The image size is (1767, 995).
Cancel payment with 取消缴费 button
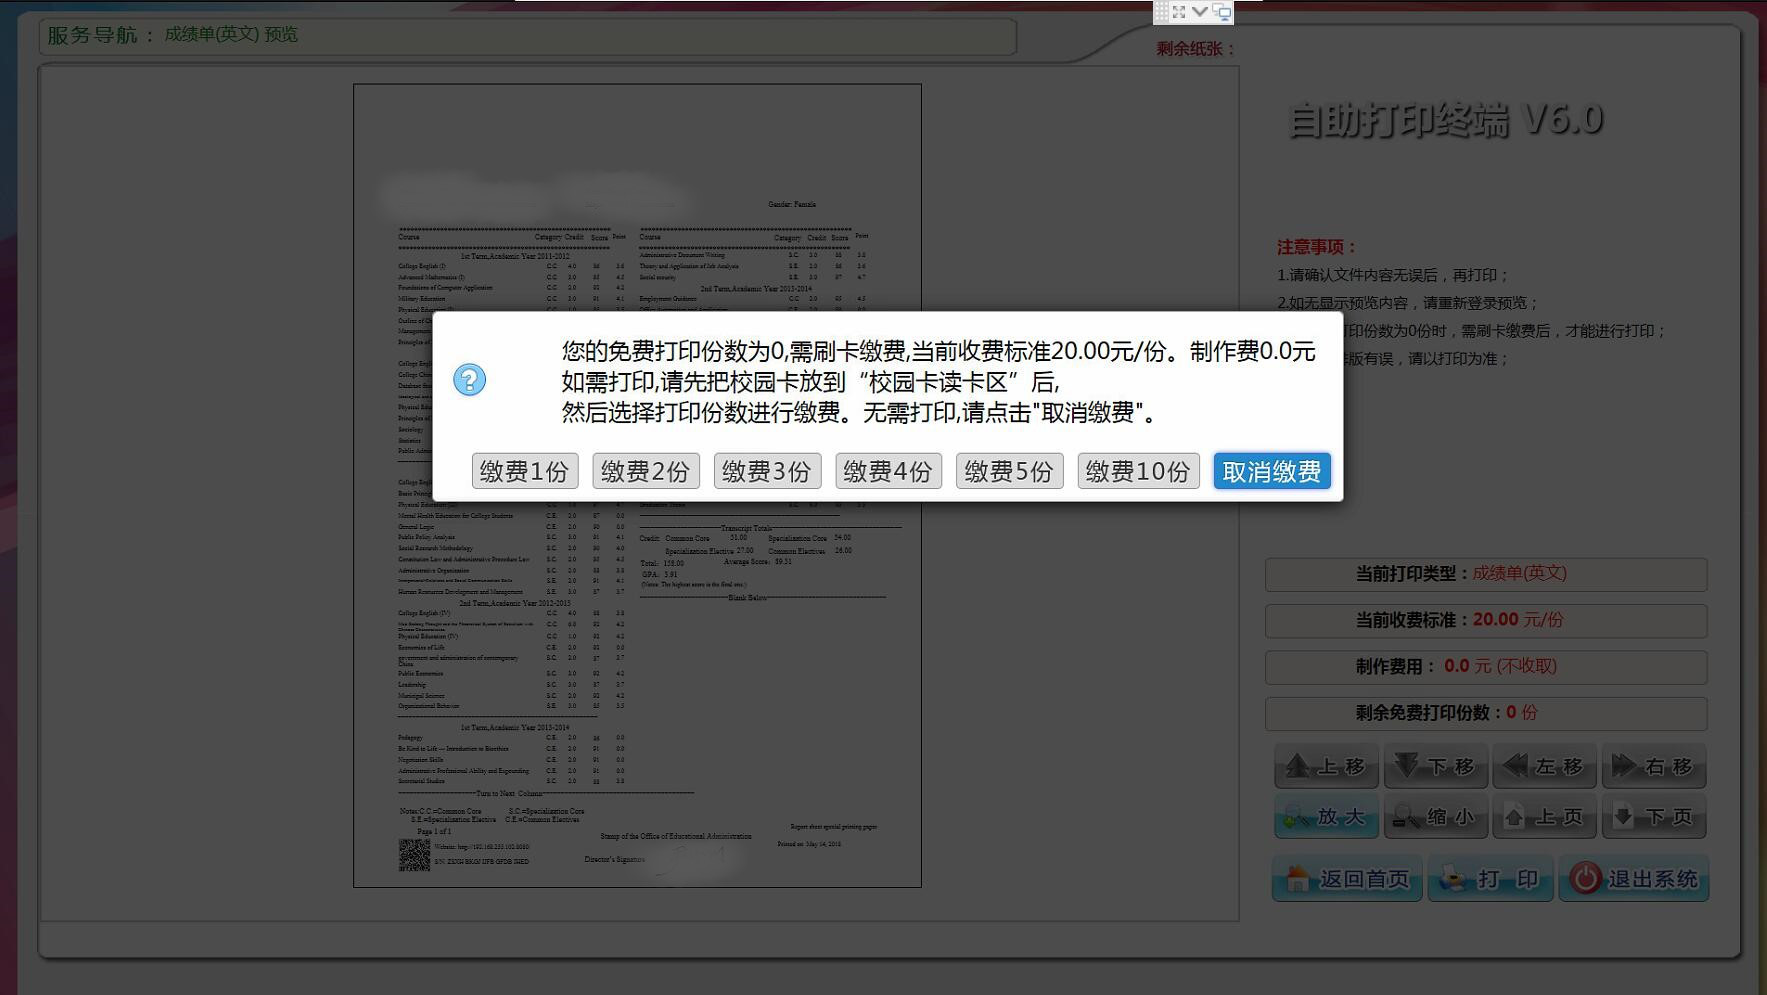[x=1271, y=471]
